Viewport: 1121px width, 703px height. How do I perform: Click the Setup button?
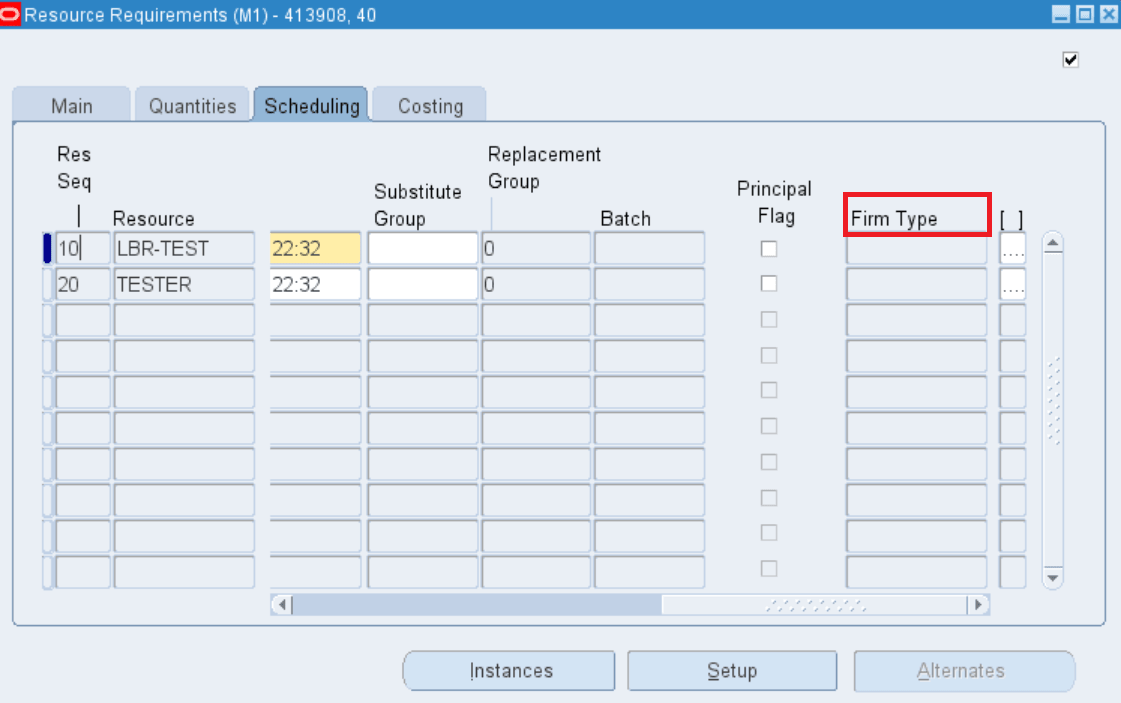tap(732, 670)
